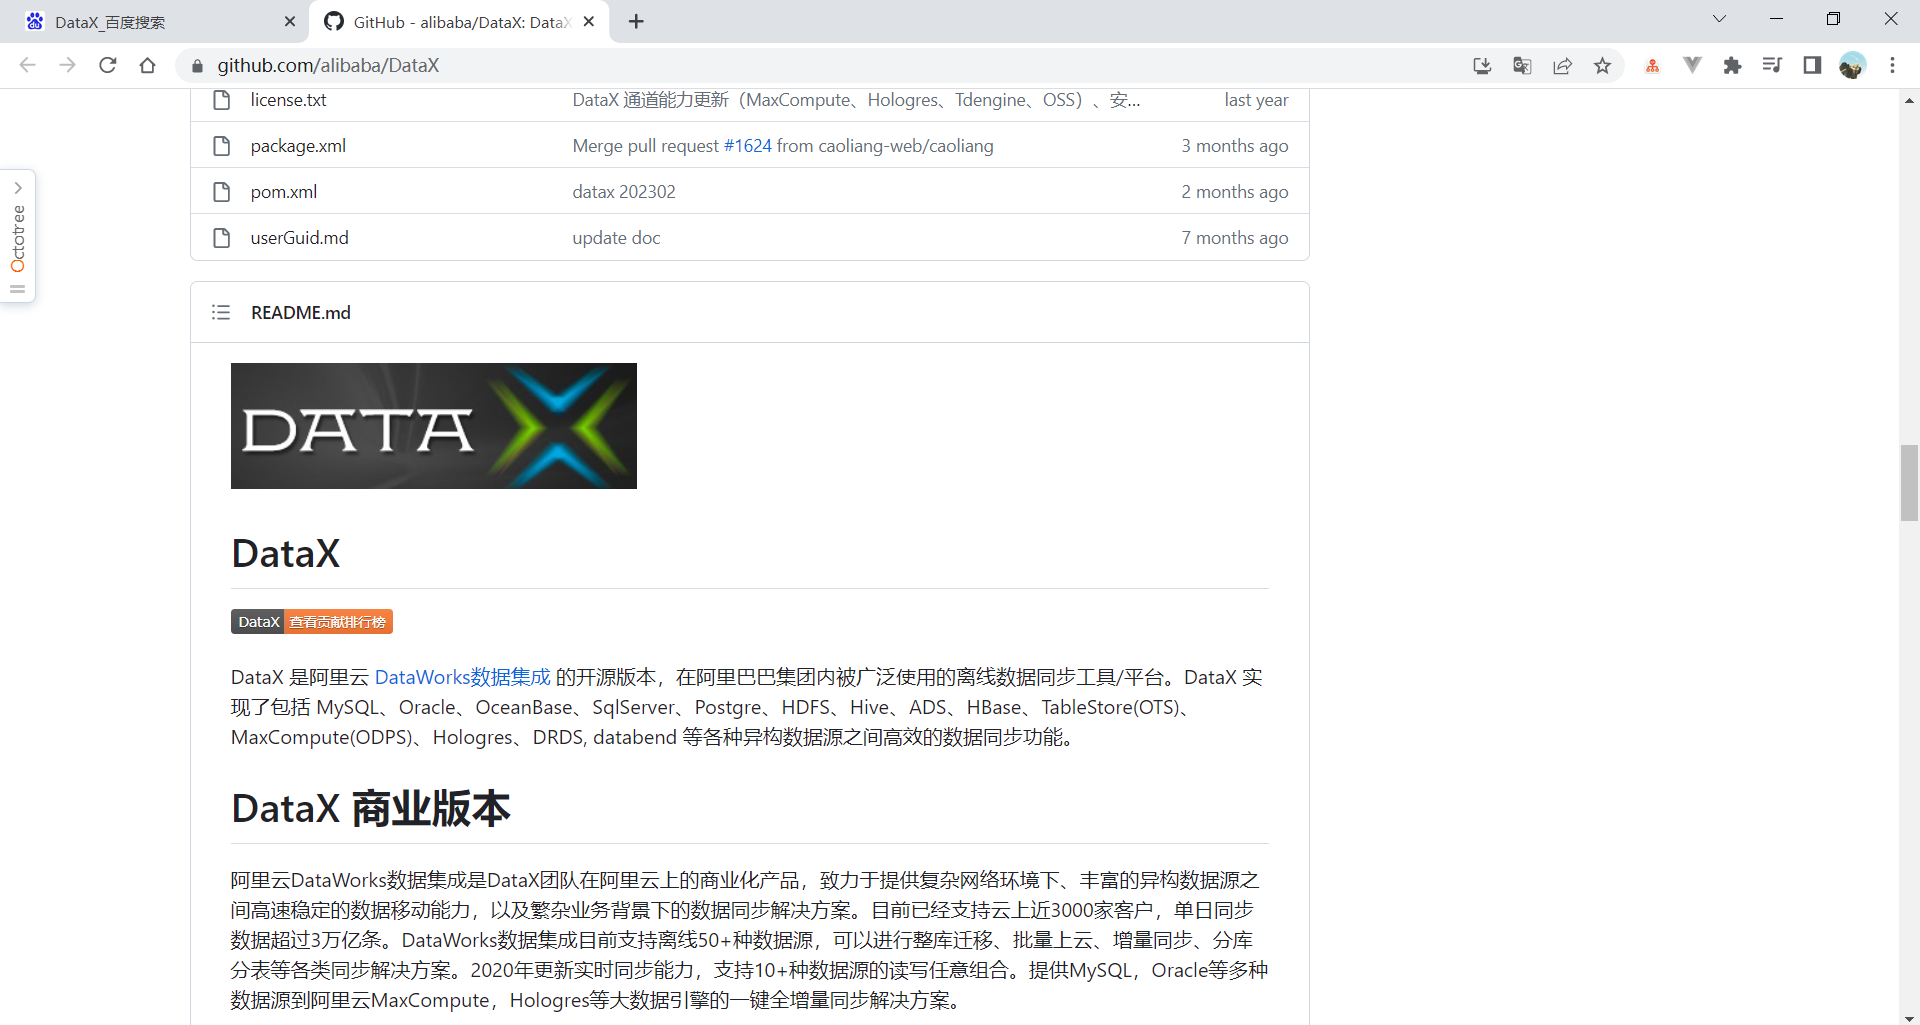Open the pom.xml file
The height and width of the screenshot is (1025, 1920).
(x=284, y=192)
